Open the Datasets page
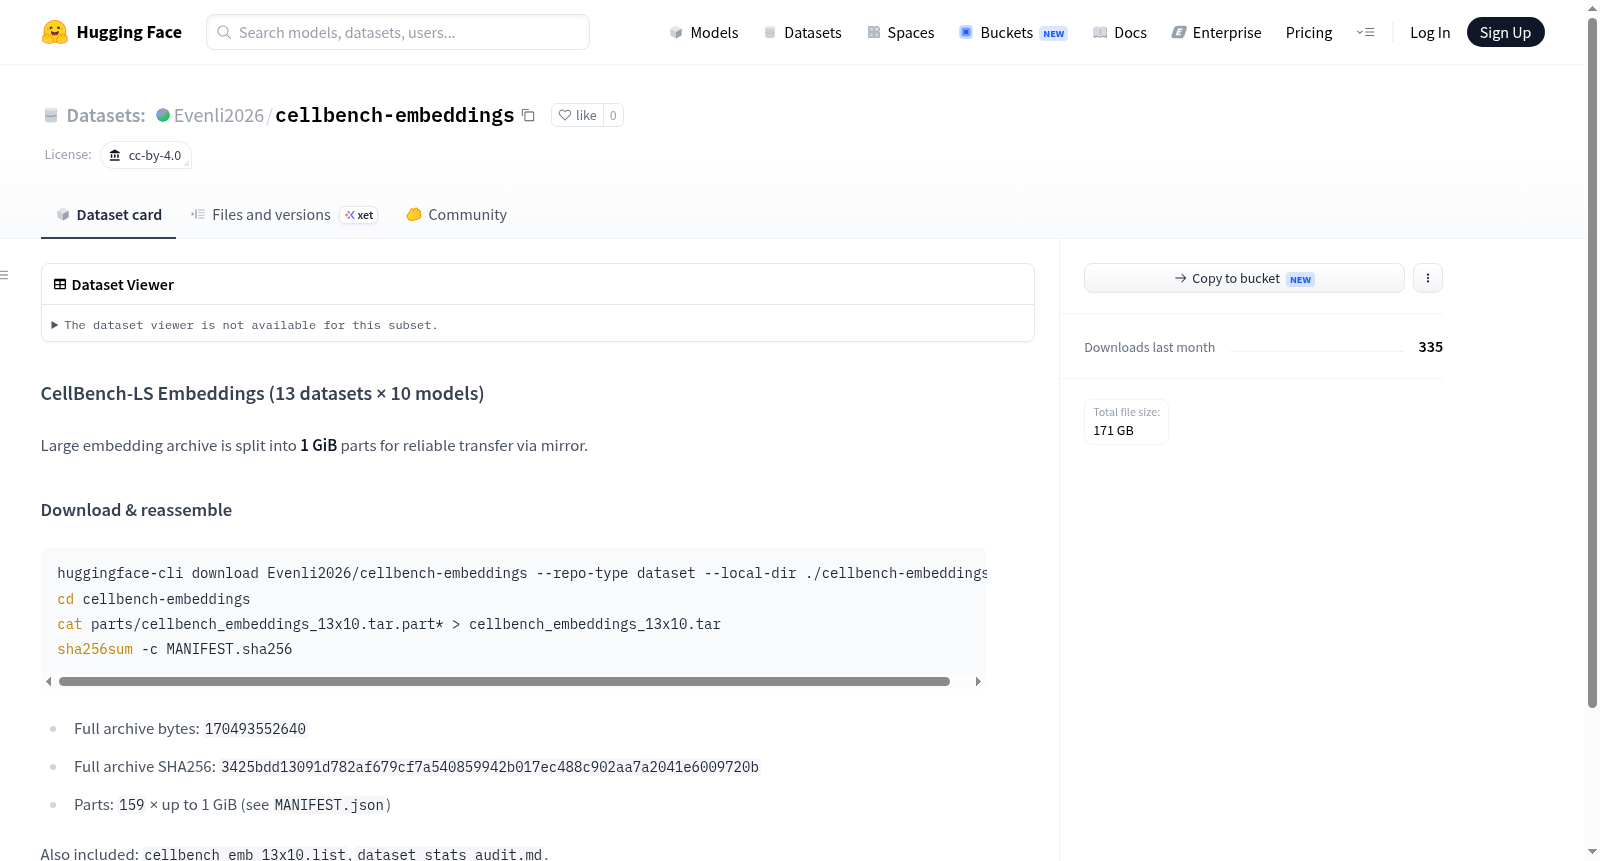 (802, 32)
